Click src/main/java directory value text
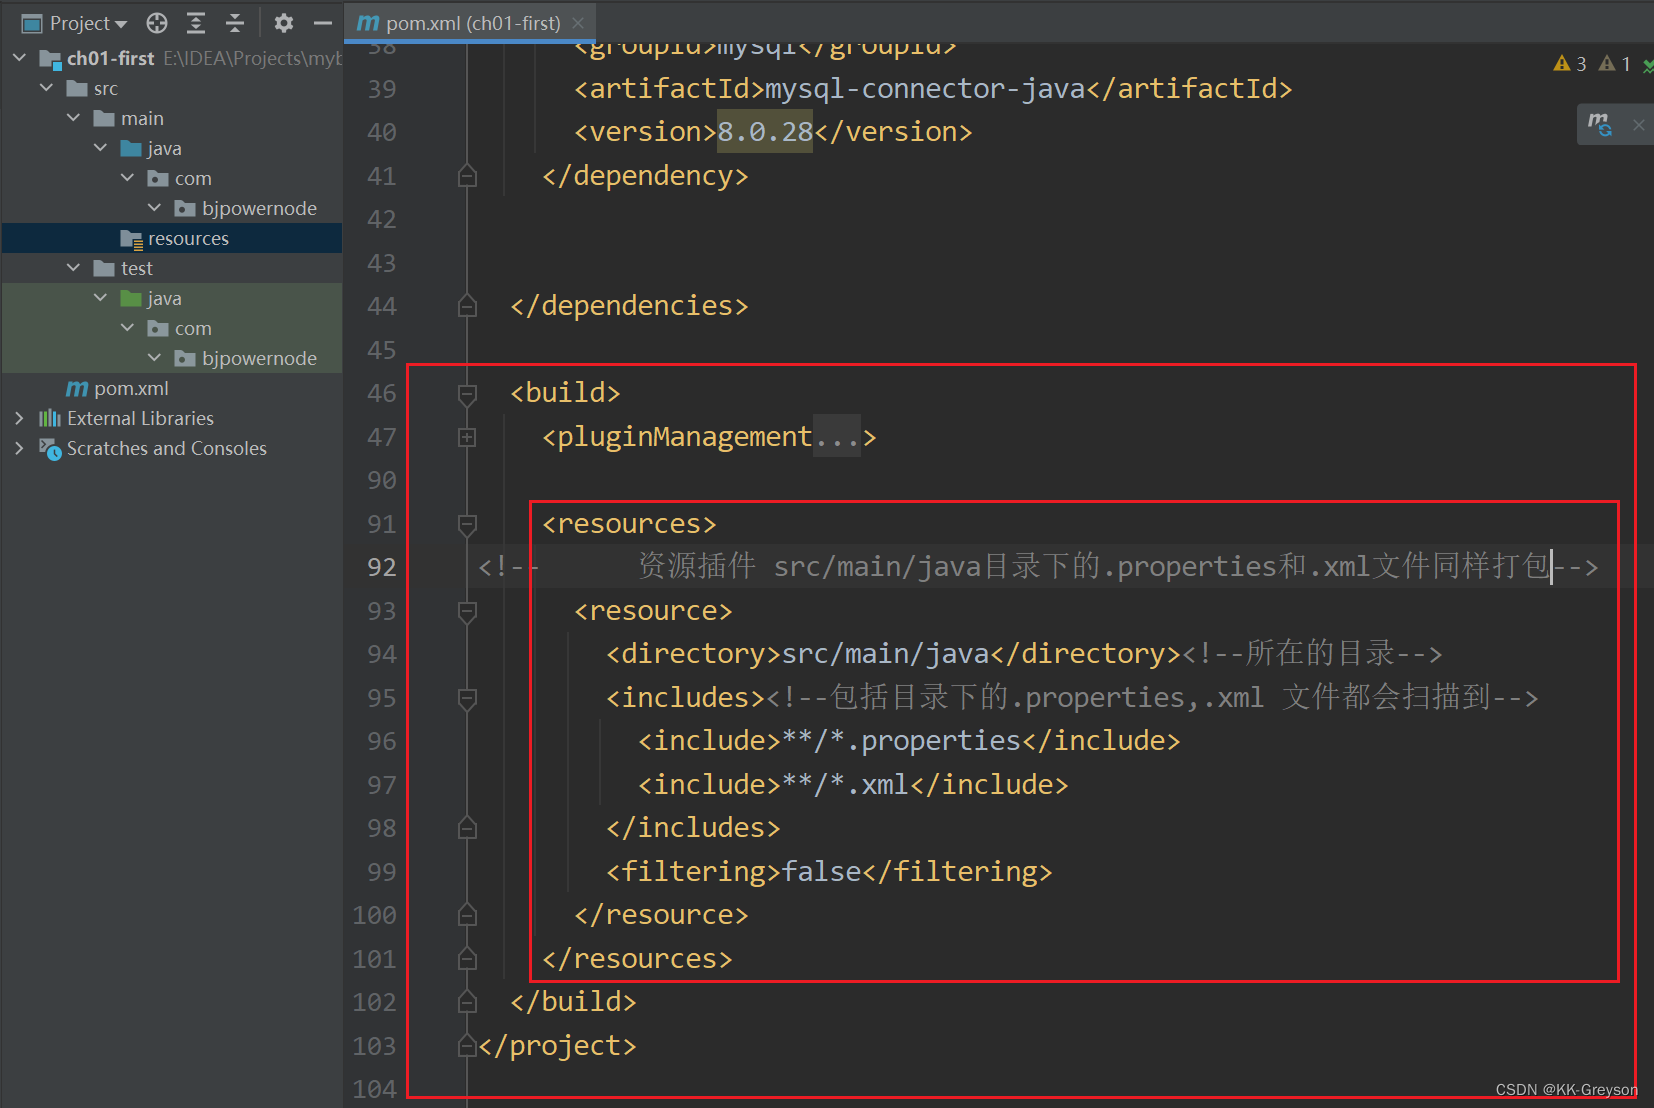The width and height of the screenshot is (1654, 1108). (x=885, y=654)
